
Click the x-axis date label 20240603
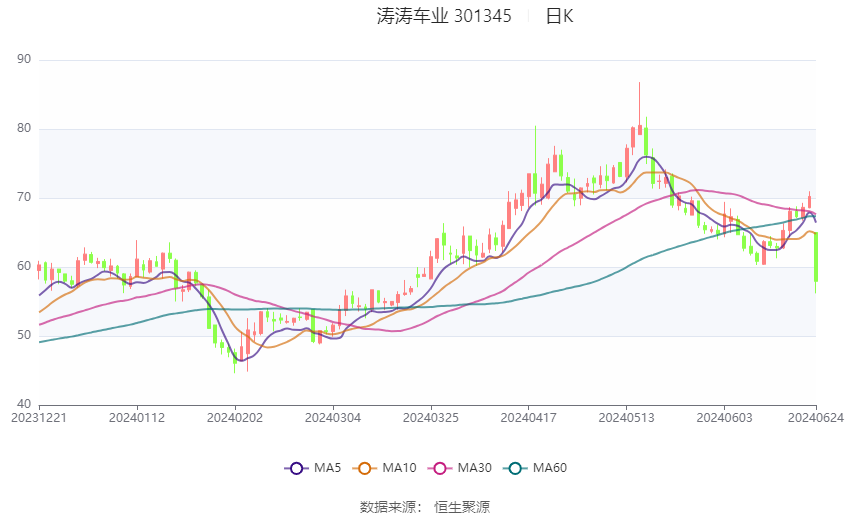[x=725, y=418]
